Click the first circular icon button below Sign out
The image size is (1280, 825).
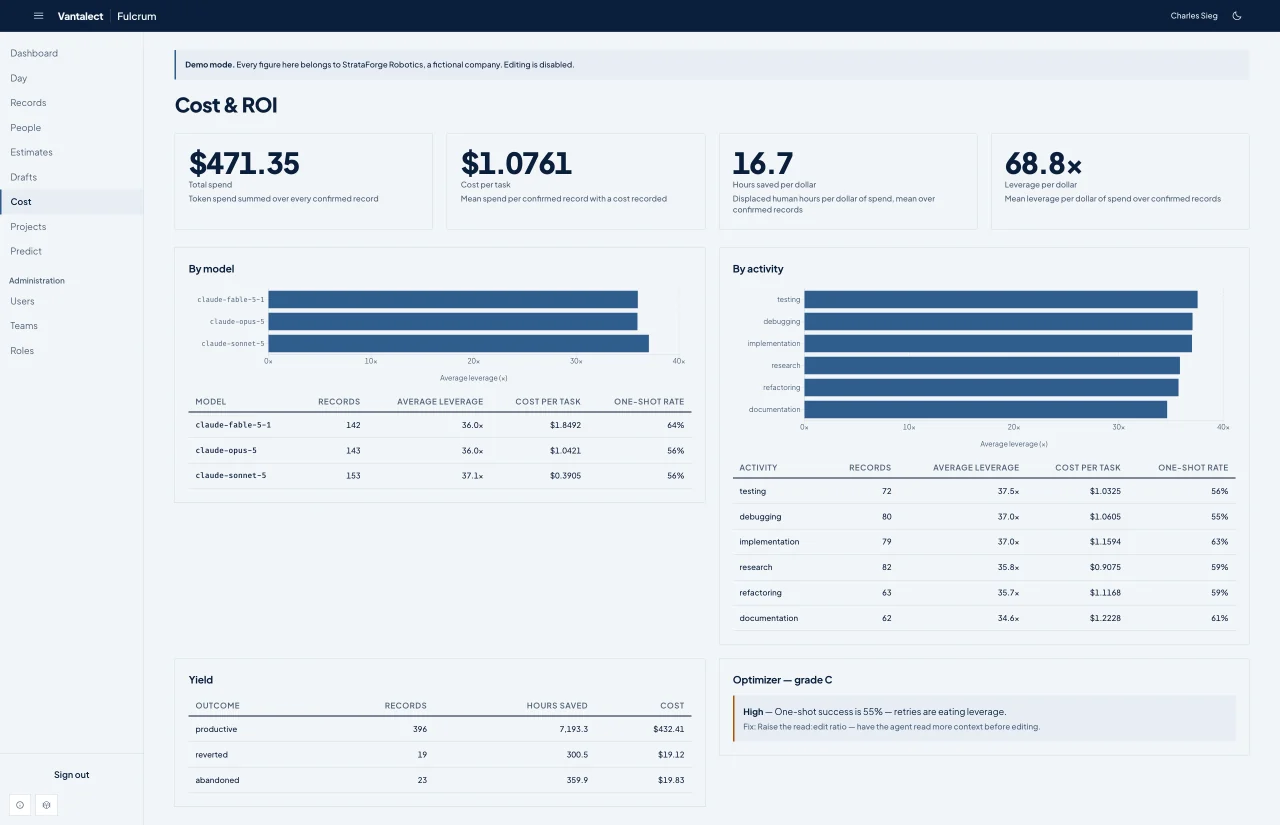click(x=20, y=804)
